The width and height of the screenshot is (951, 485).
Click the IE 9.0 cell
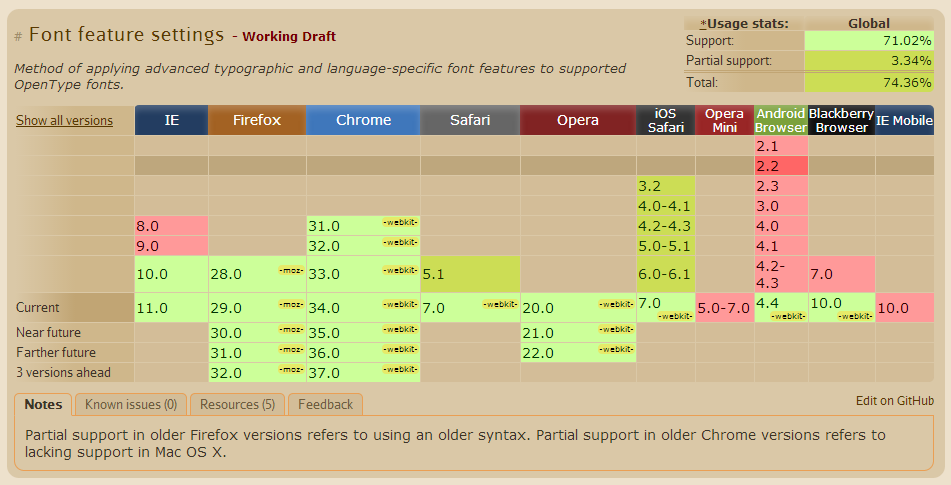172,246
